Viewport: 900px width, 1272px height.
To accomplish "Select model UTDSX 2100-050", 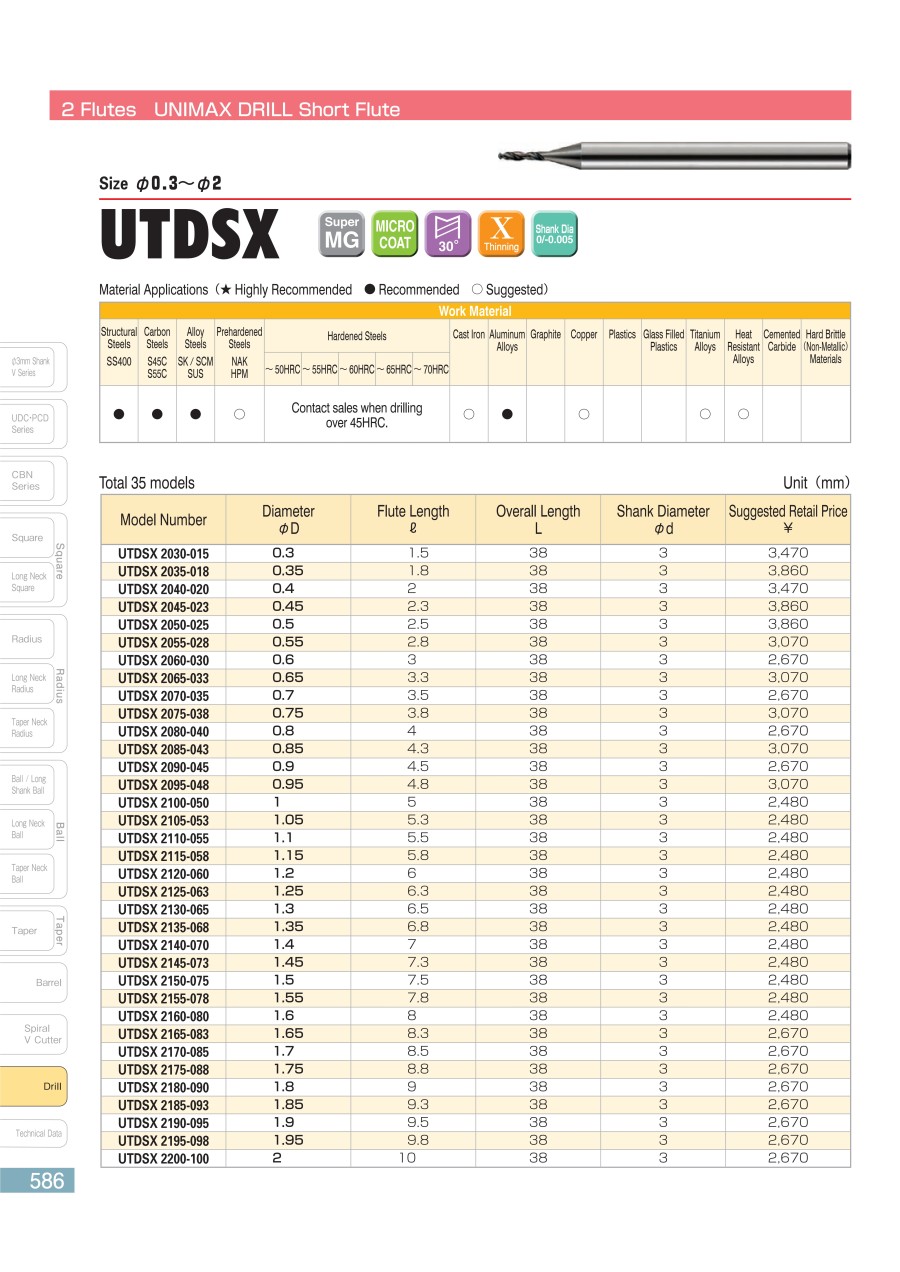I will click(x=164, y=803).
